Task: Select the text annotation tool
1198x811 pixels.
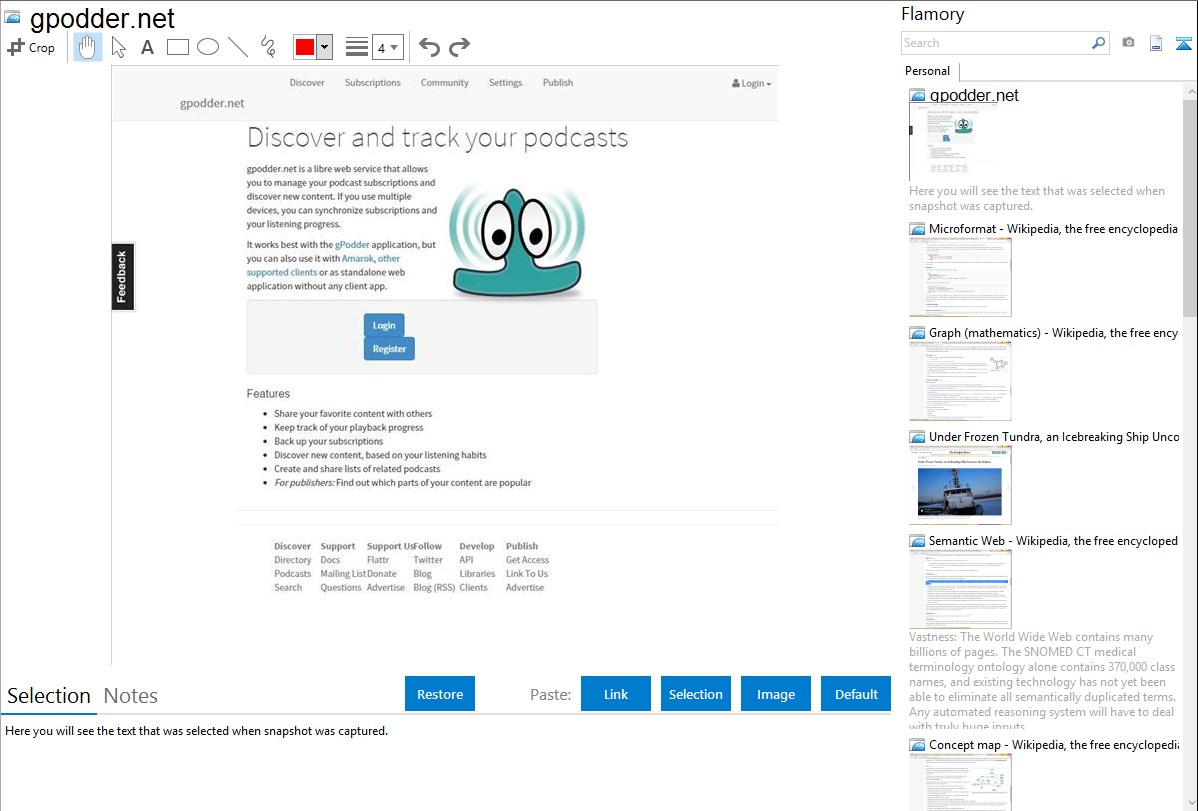Action: [x=147, y=47]
